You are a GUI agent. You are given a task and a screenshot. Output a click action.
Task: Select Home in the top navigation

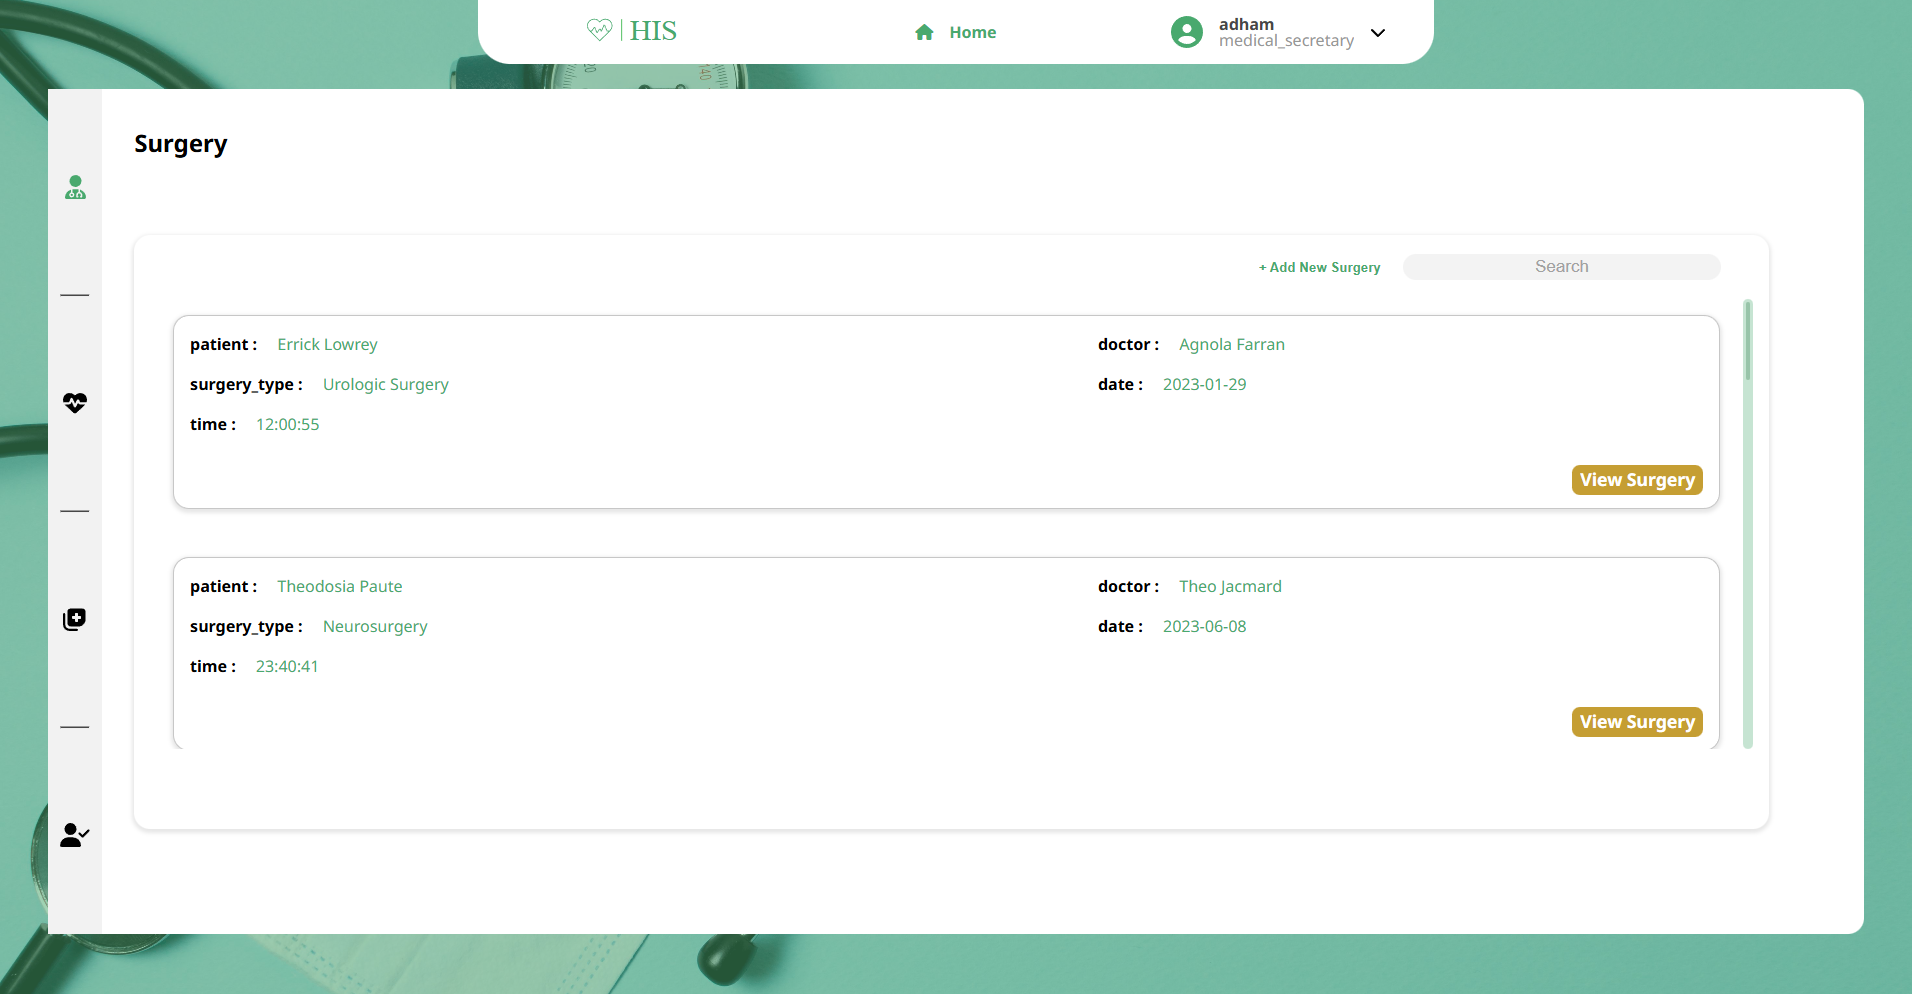(x=971, y=32)
